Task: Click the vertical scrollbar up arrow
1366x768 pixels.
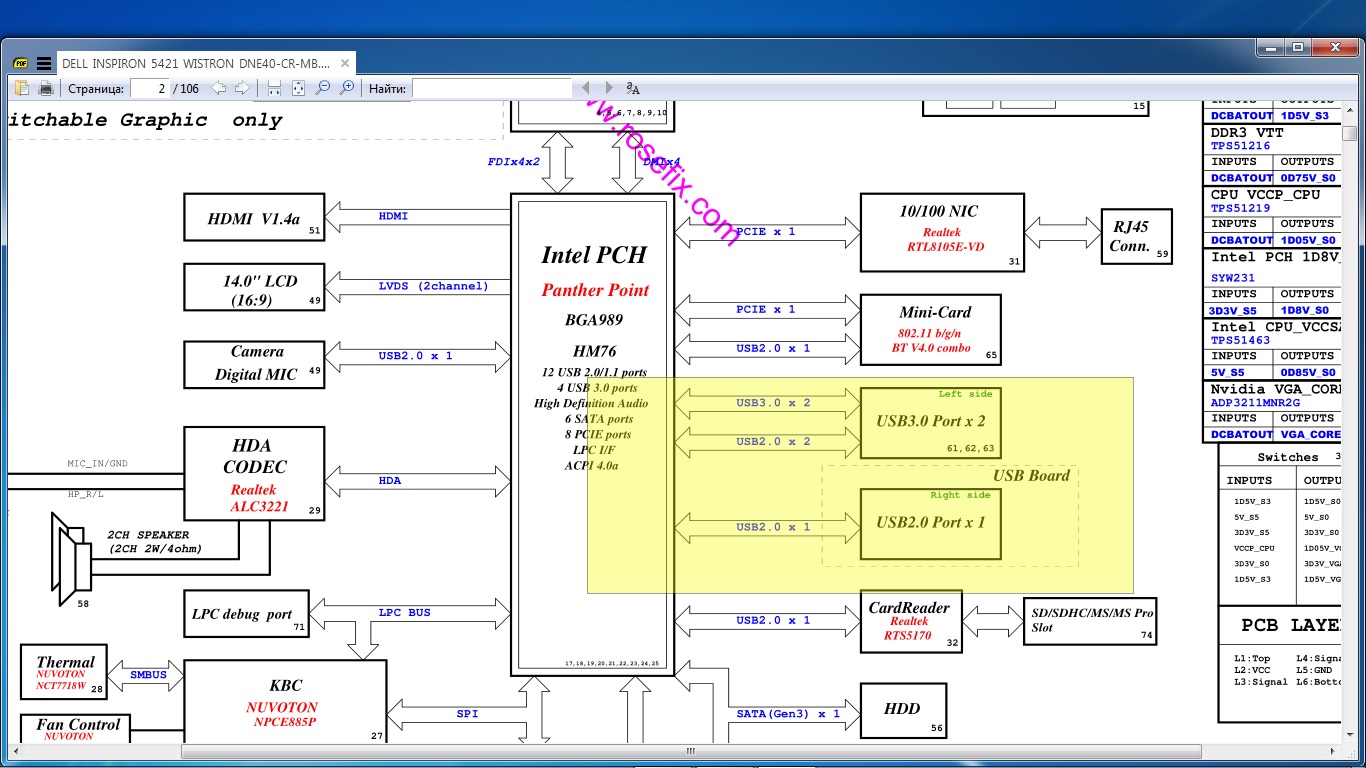Action: 1350,108
